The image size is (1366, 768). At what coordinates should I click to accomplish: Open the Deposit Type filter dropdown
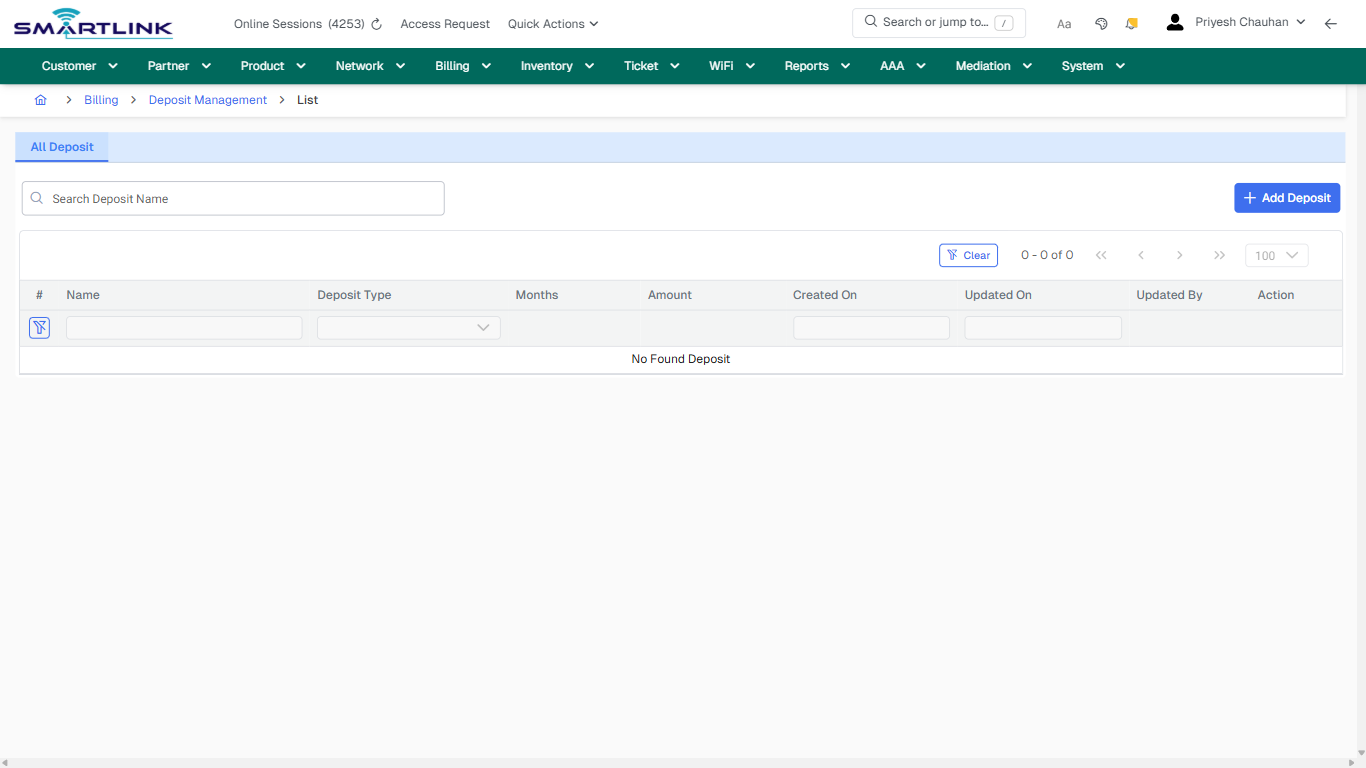[x=408, y=327]
